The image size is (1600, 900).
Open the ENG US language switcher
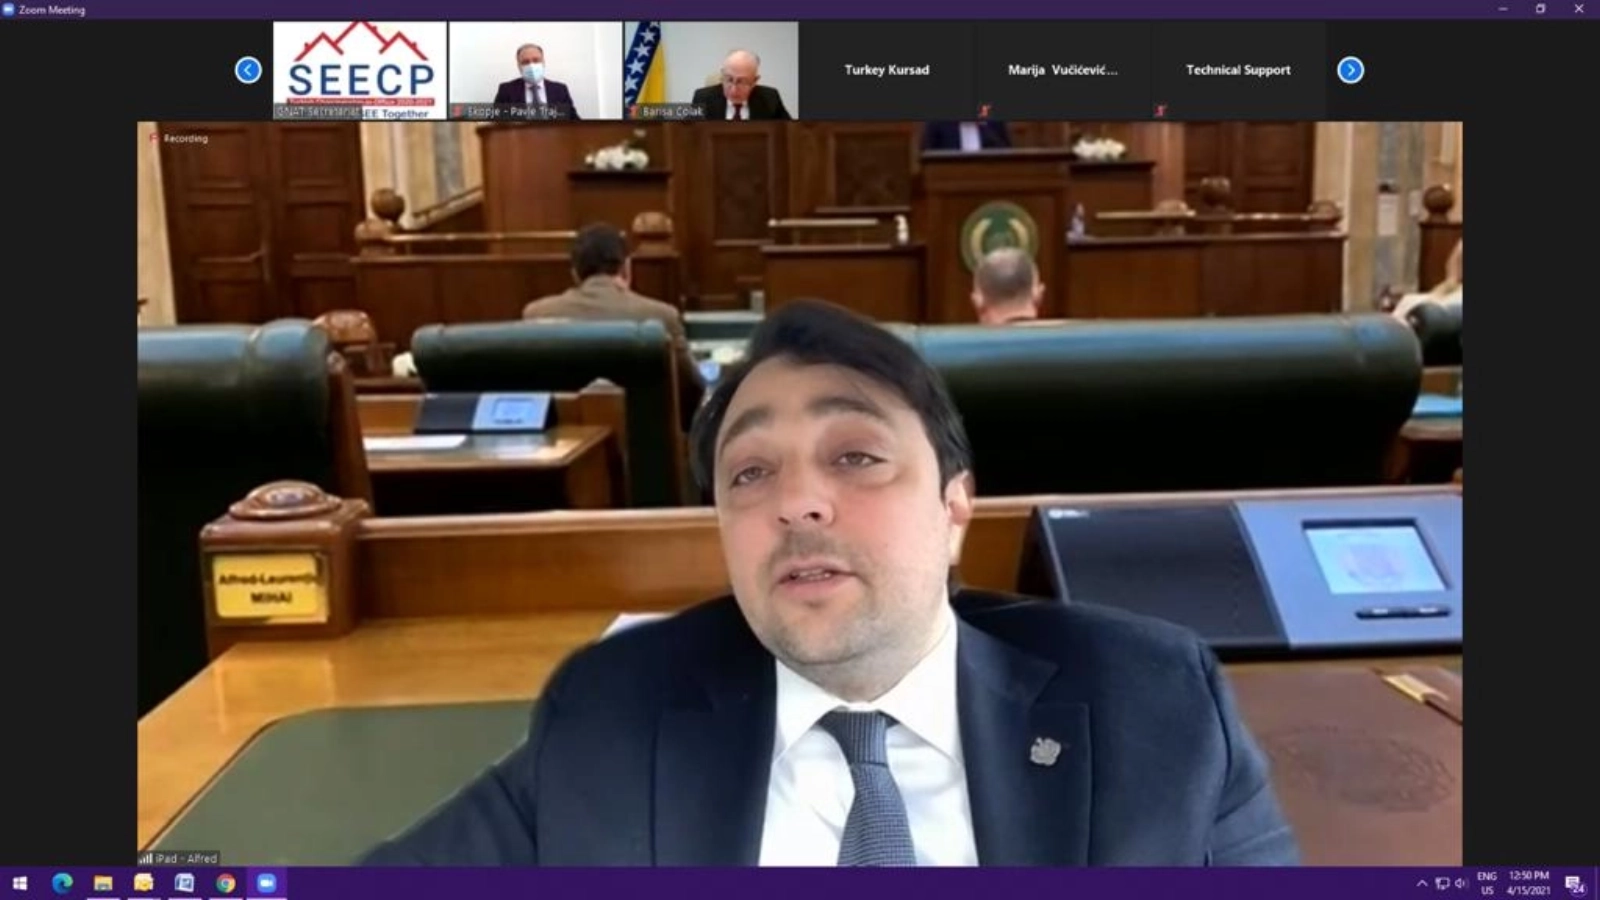pos(1487,883)
